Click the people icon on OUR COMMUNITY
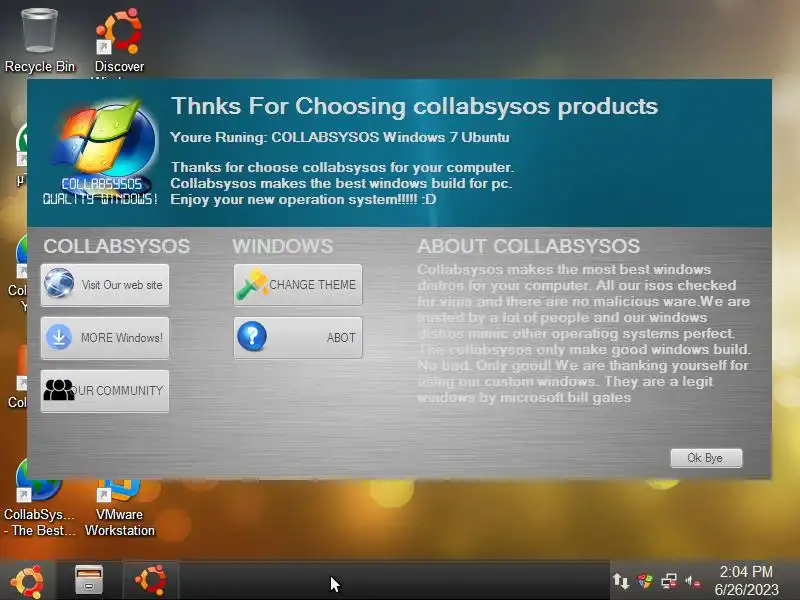Viewport: 800px width, 600px height. [59, 390]
